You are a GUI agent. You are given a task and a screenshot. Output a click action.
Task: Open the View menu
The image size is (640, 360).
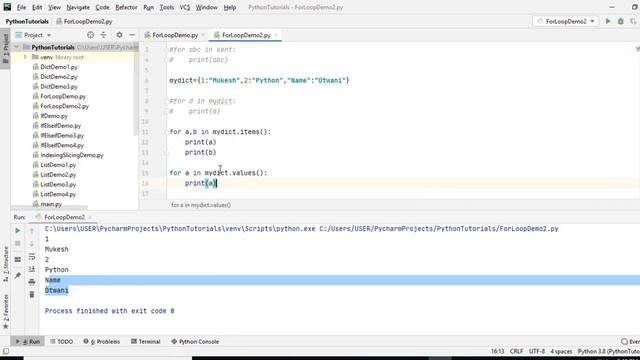tap(54, 7)
